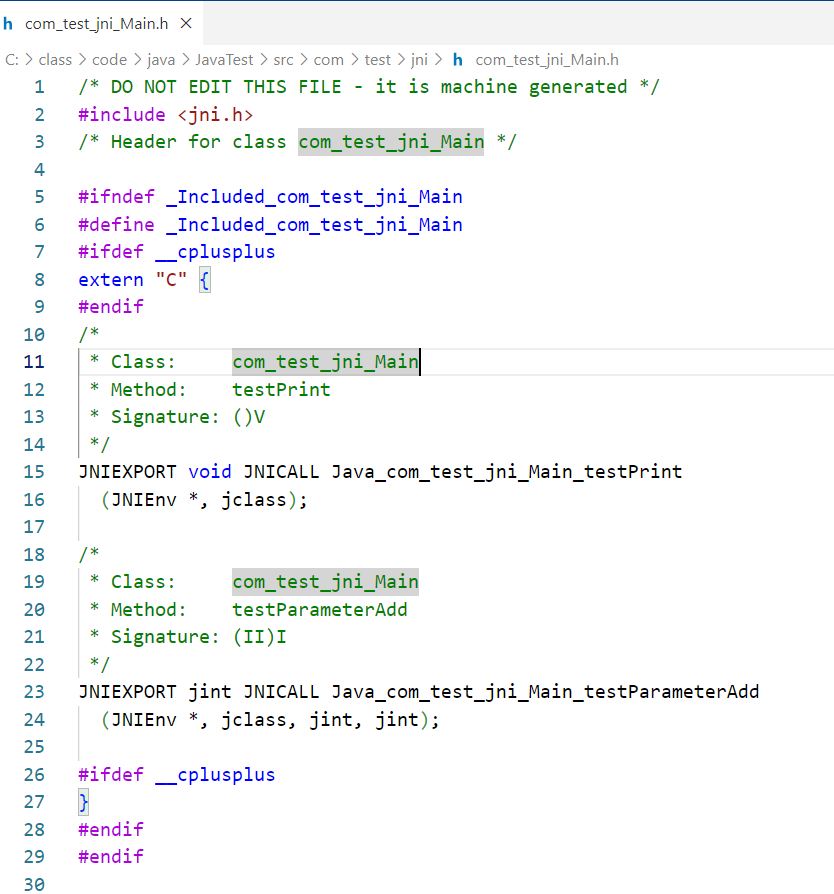Screen dimensions: 834x894
Task: Open the src breadcrumb dropdown
Action: click(283, 60)
